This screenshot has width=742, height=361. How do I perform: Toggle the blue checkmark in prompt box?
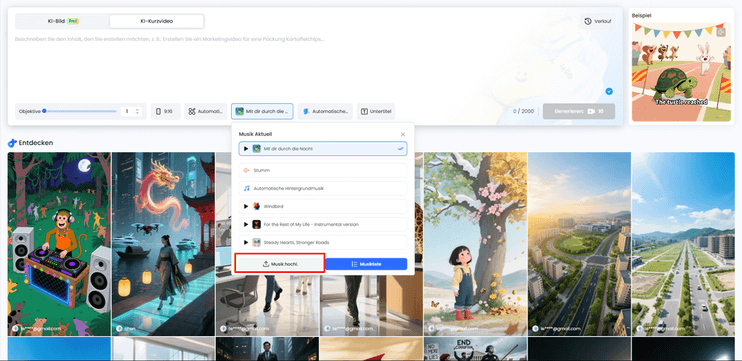(609, 91)
